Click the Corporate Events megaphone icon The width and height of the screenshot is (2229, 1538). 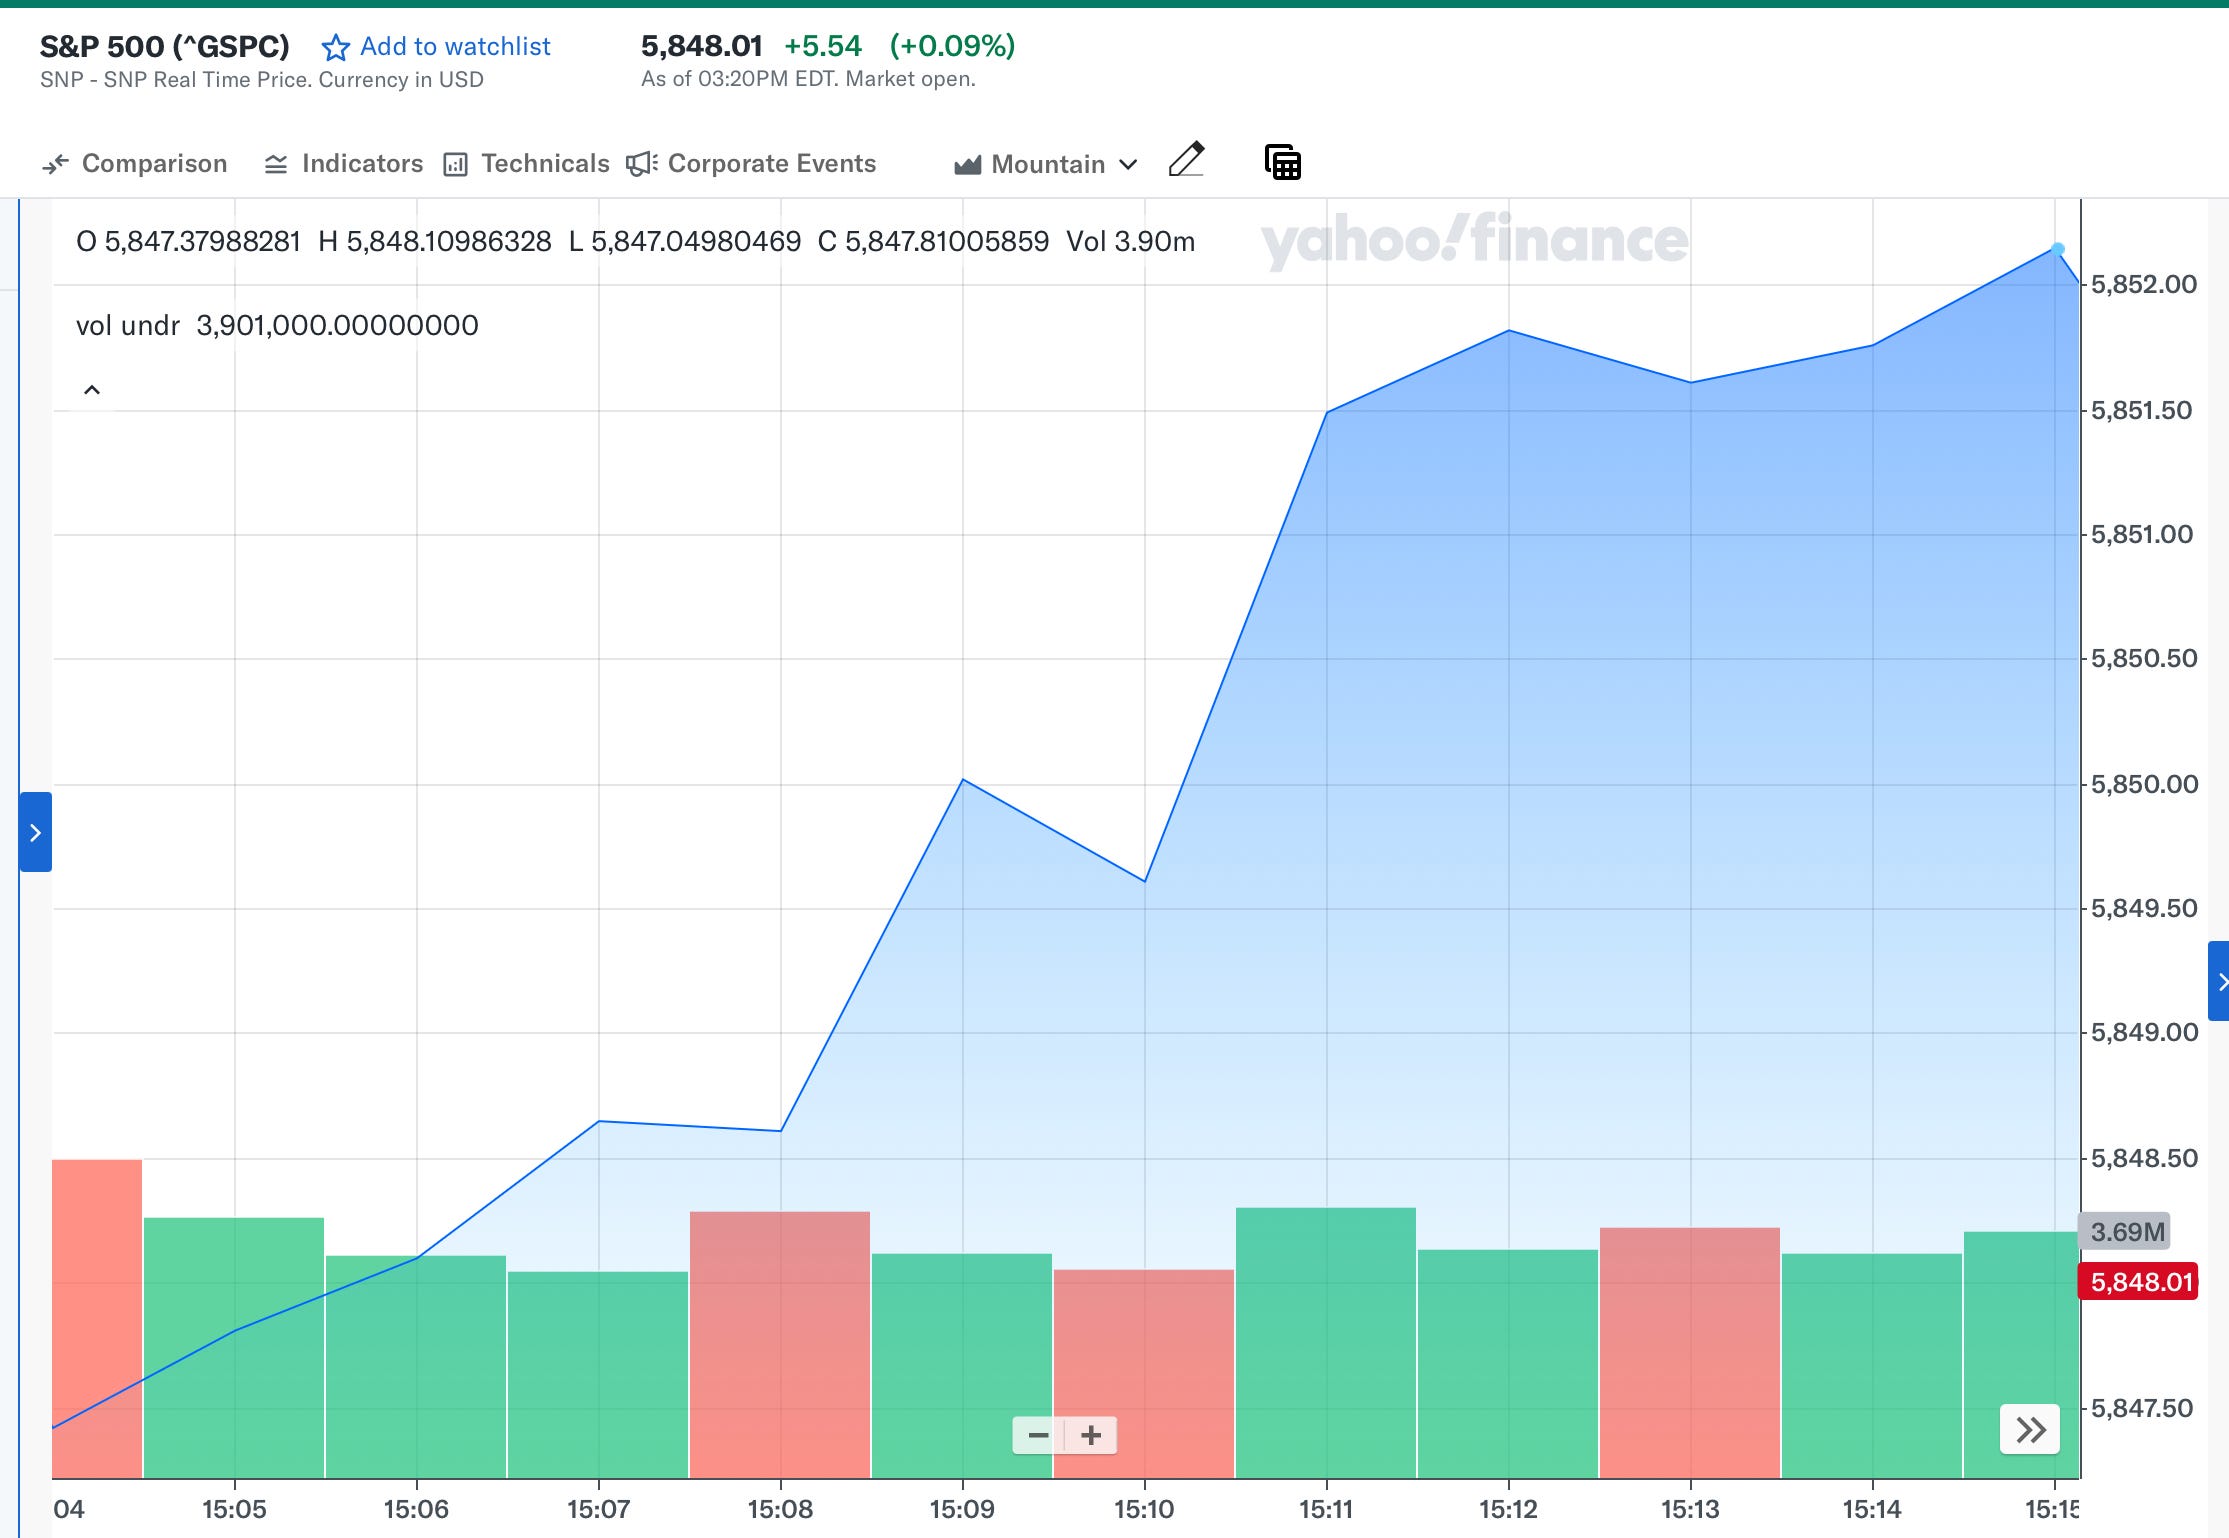pos(641,164)
